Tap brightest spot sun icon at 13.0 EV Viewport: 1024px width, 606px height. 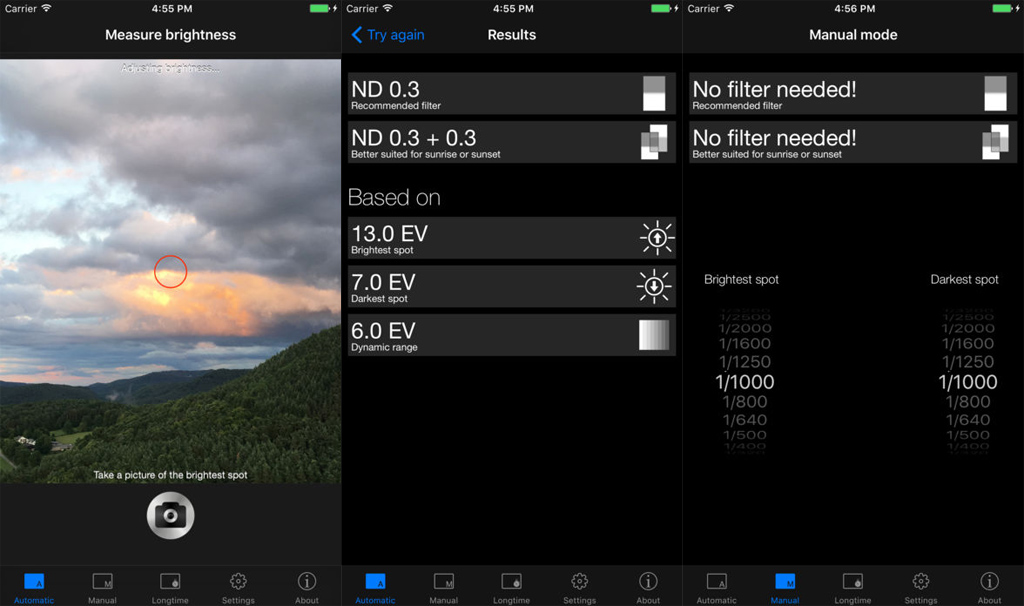(x=656, y=238)
